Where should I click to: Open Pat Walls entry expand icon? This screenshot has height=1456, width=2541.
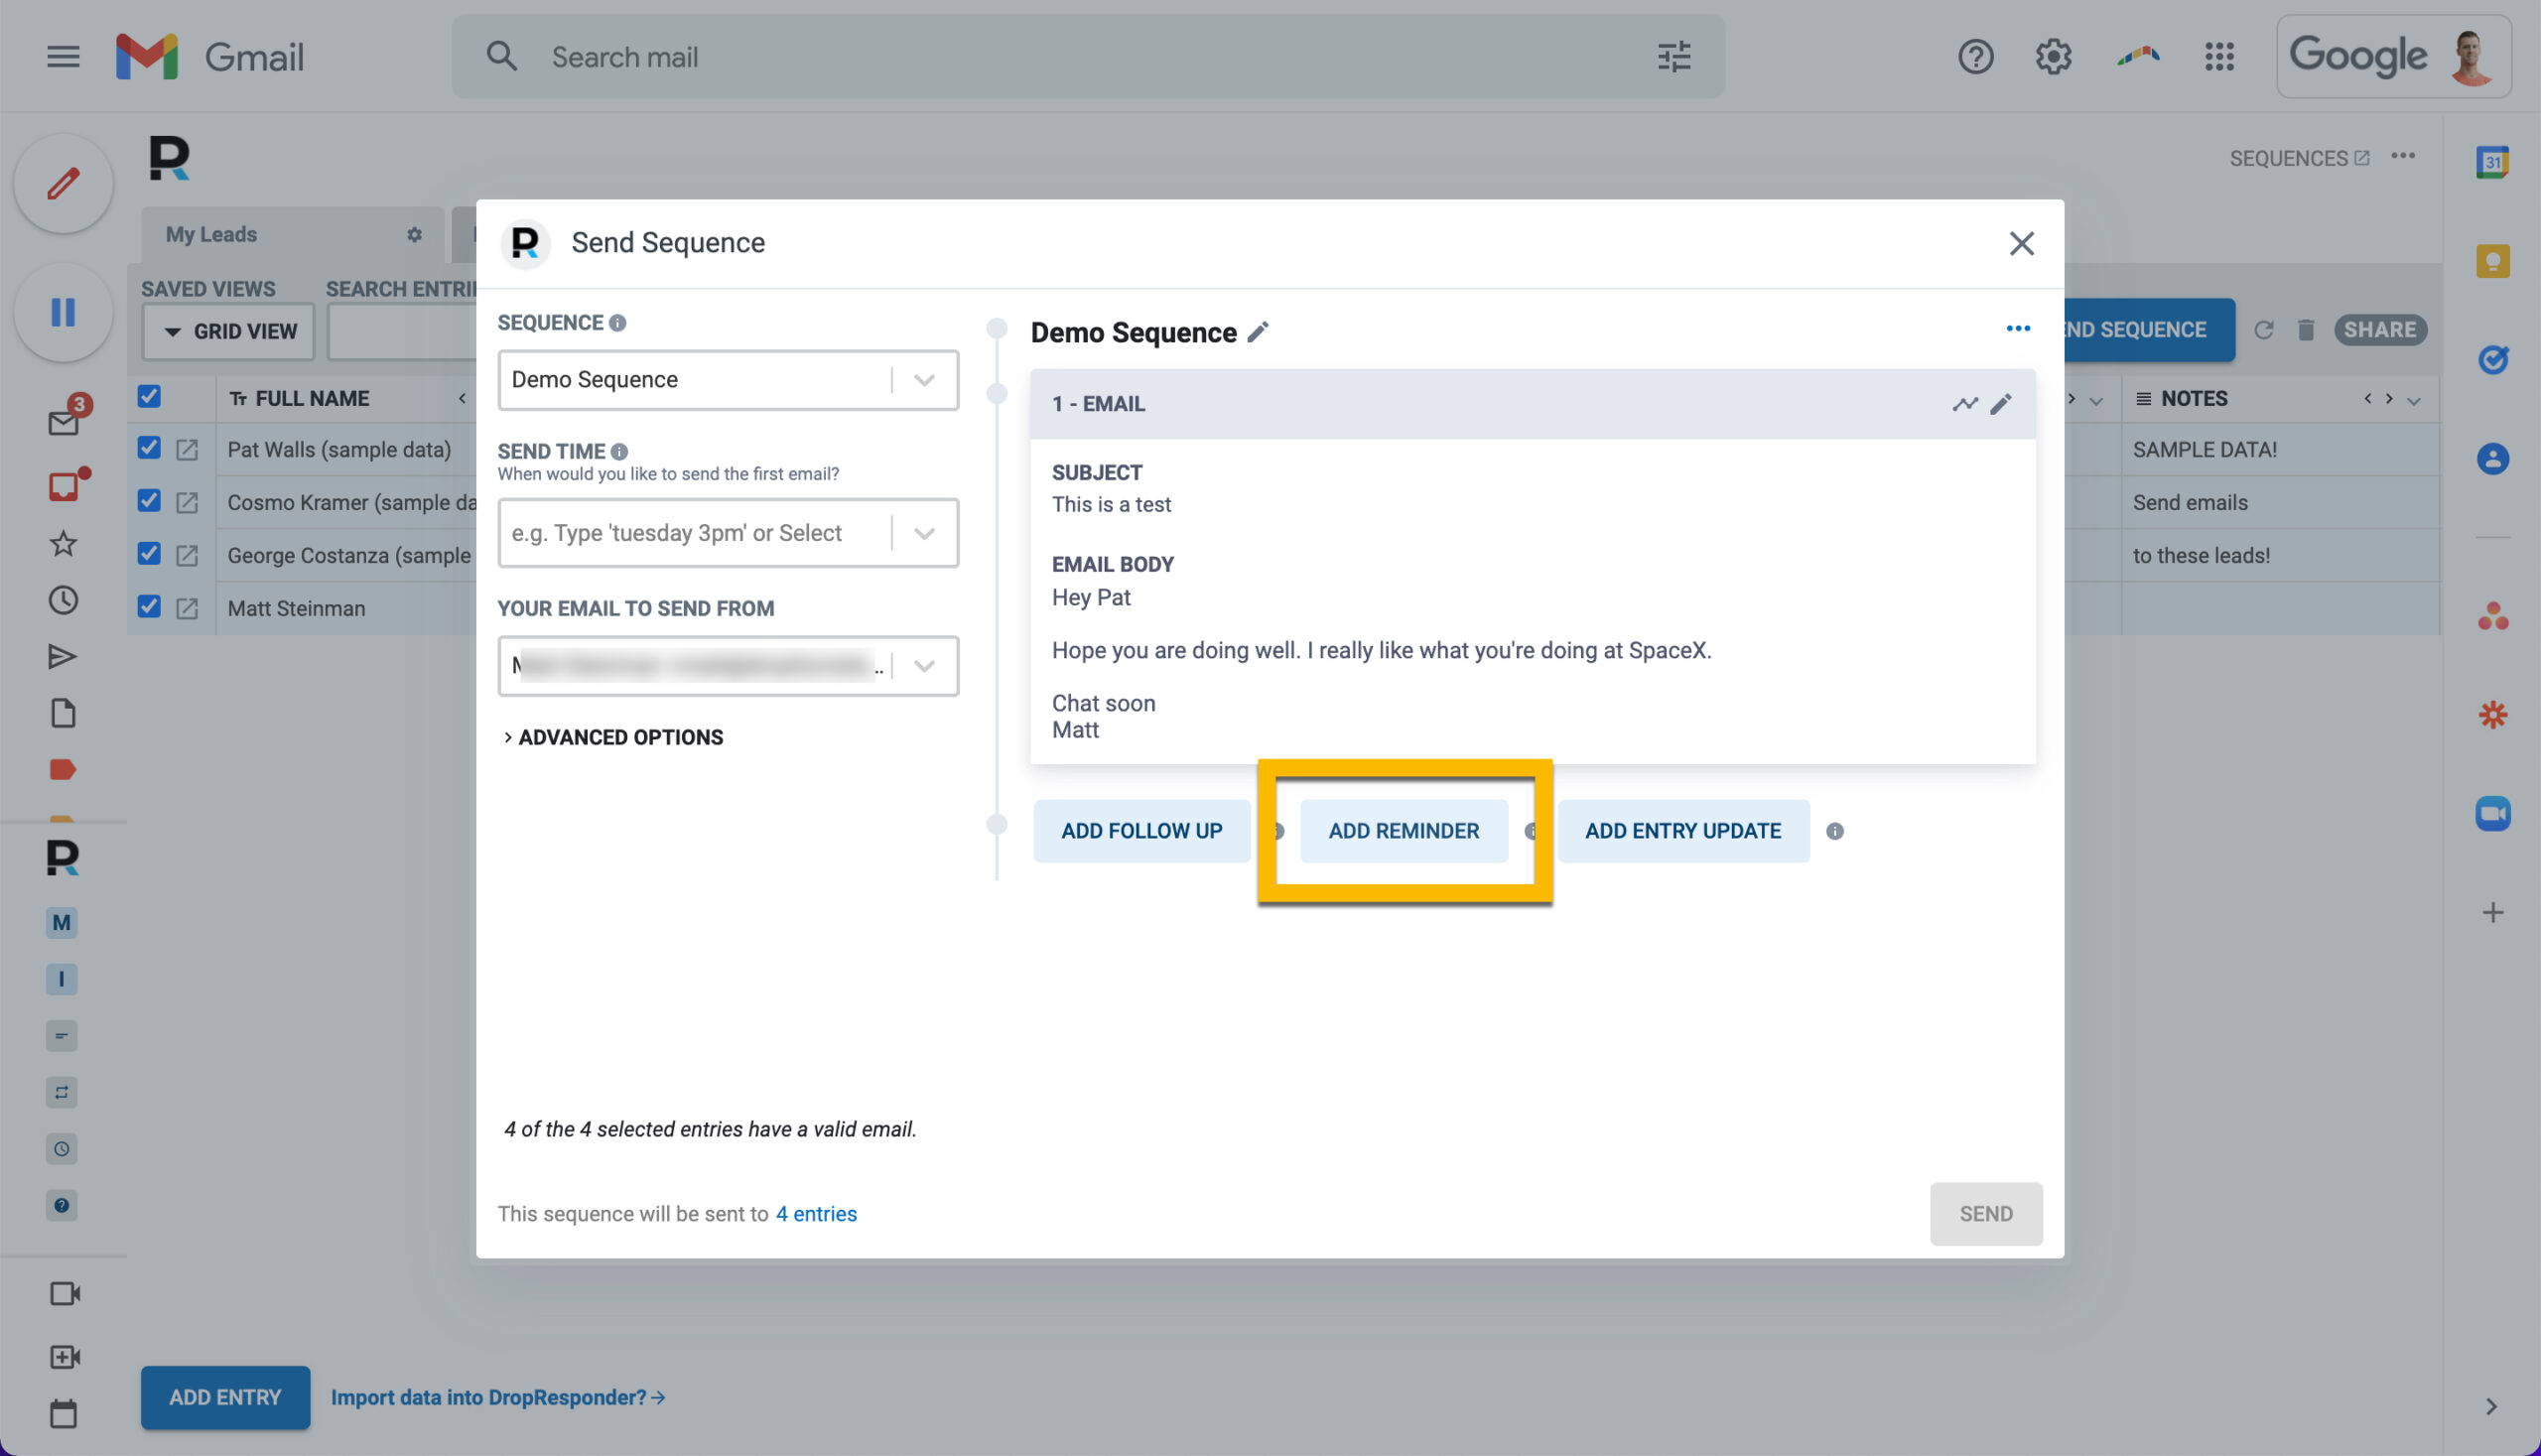click(x=186, y=450)
